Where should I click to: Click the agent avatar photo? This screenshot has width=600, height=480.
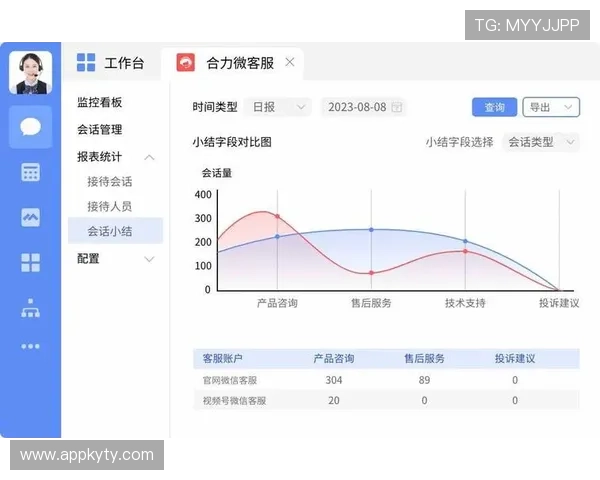(31, 72)
